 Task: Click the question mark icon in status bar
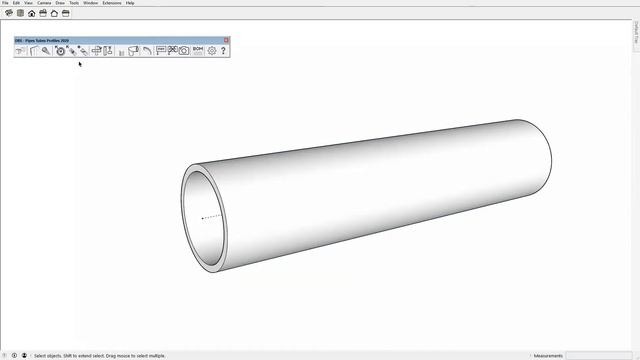point(4,356)
